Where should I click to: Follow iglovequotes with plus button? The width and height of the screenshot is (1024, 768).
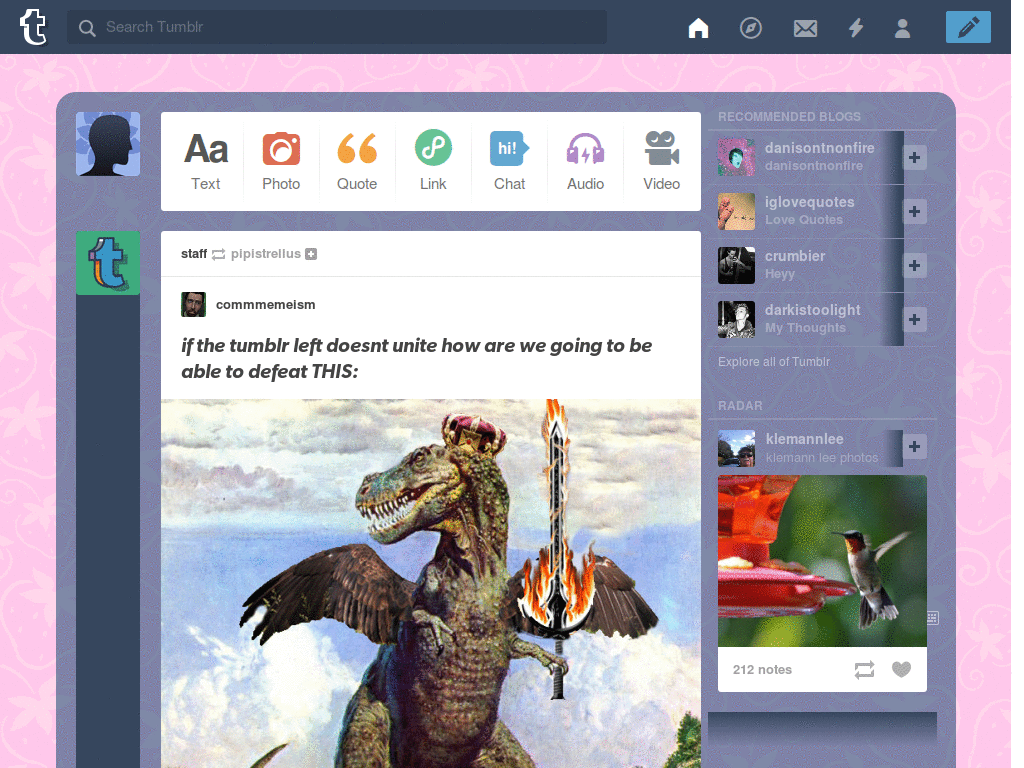[x=914, y=212]
